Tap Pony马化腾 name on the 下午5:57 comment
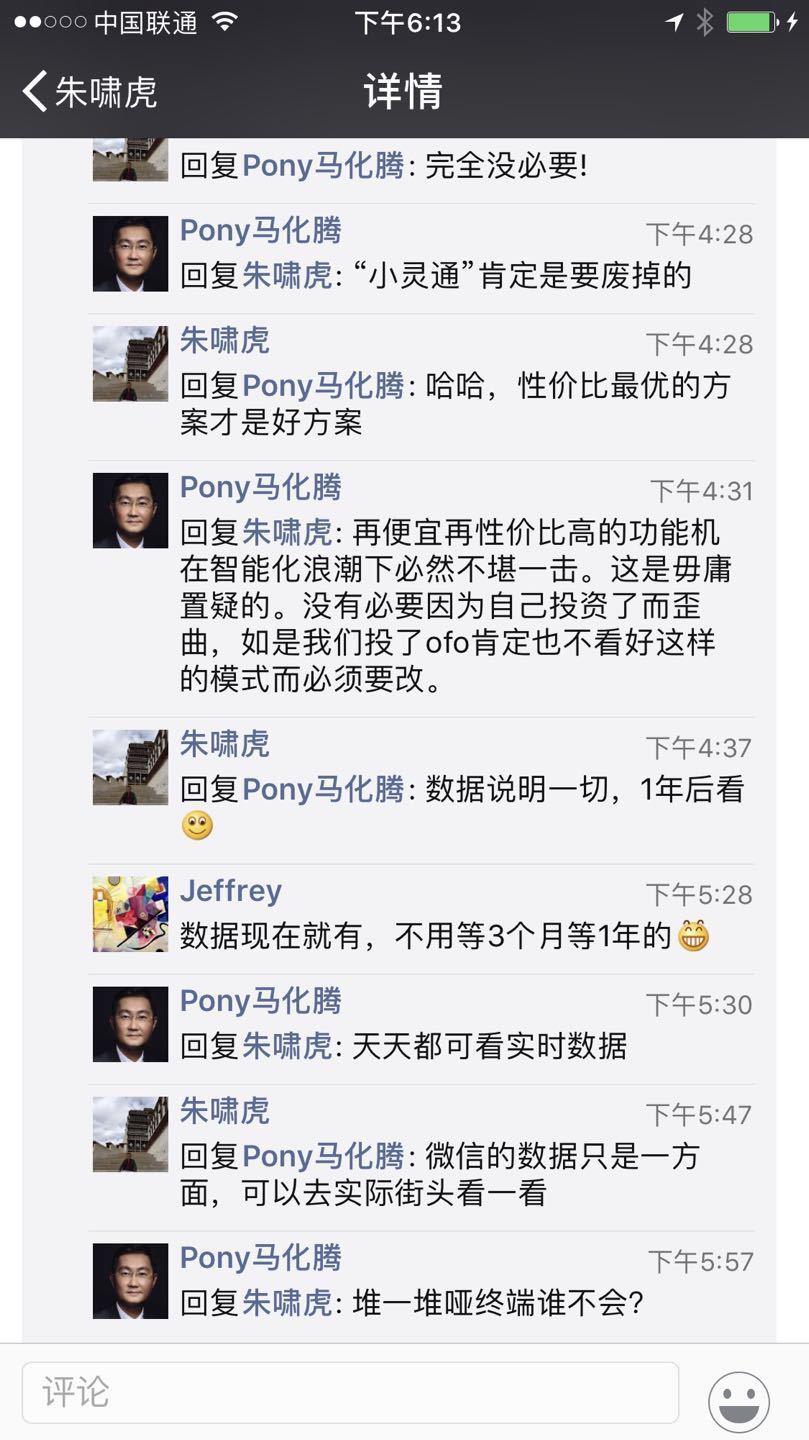 [x=261, y=1257]
